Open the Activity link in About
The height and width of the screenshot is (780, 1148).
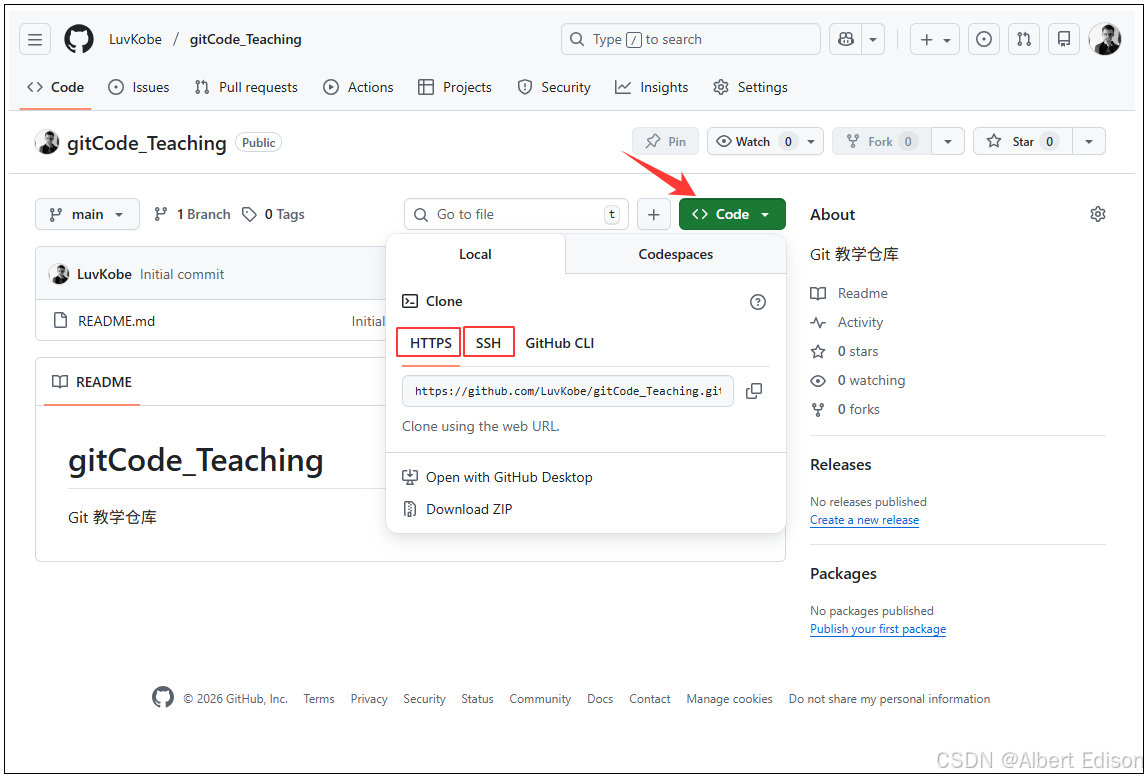pos(847,322)
